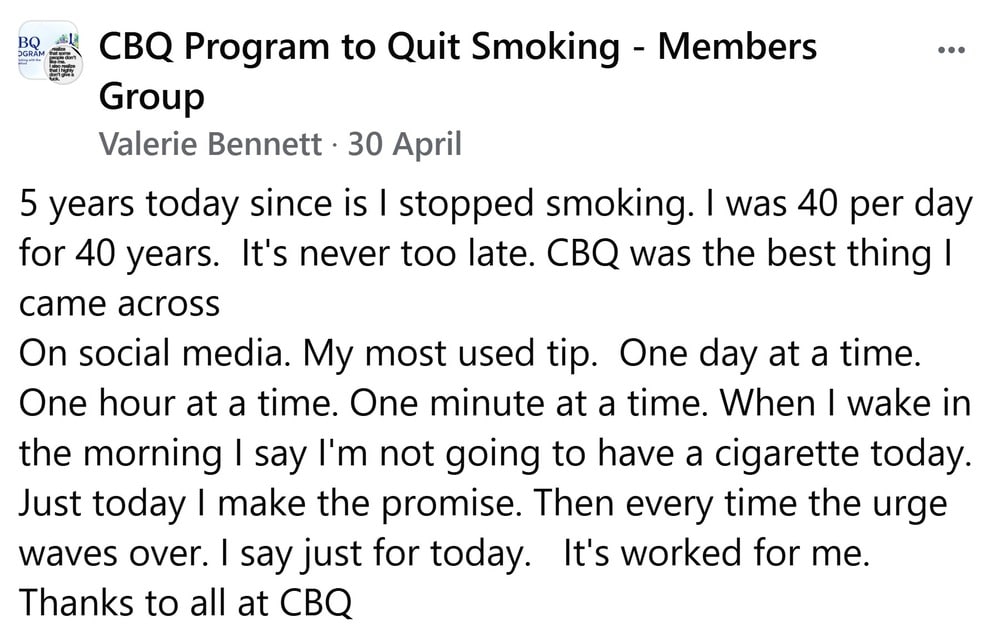Click the phrase "came across"
Viewport: 1000px width, 642px height.
point(119,303)
